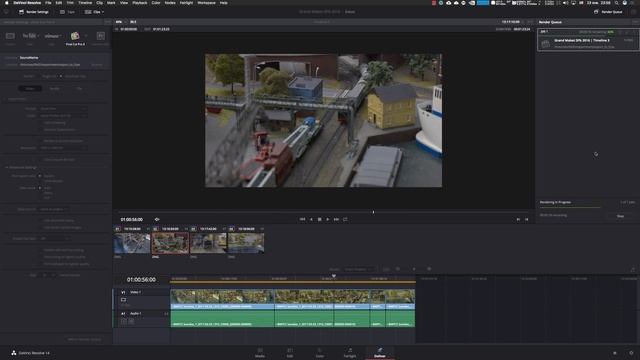The height and width of the screenshot is (360, 640).
Task: Select clip thumbnail 01
Action: pos(132,243)
